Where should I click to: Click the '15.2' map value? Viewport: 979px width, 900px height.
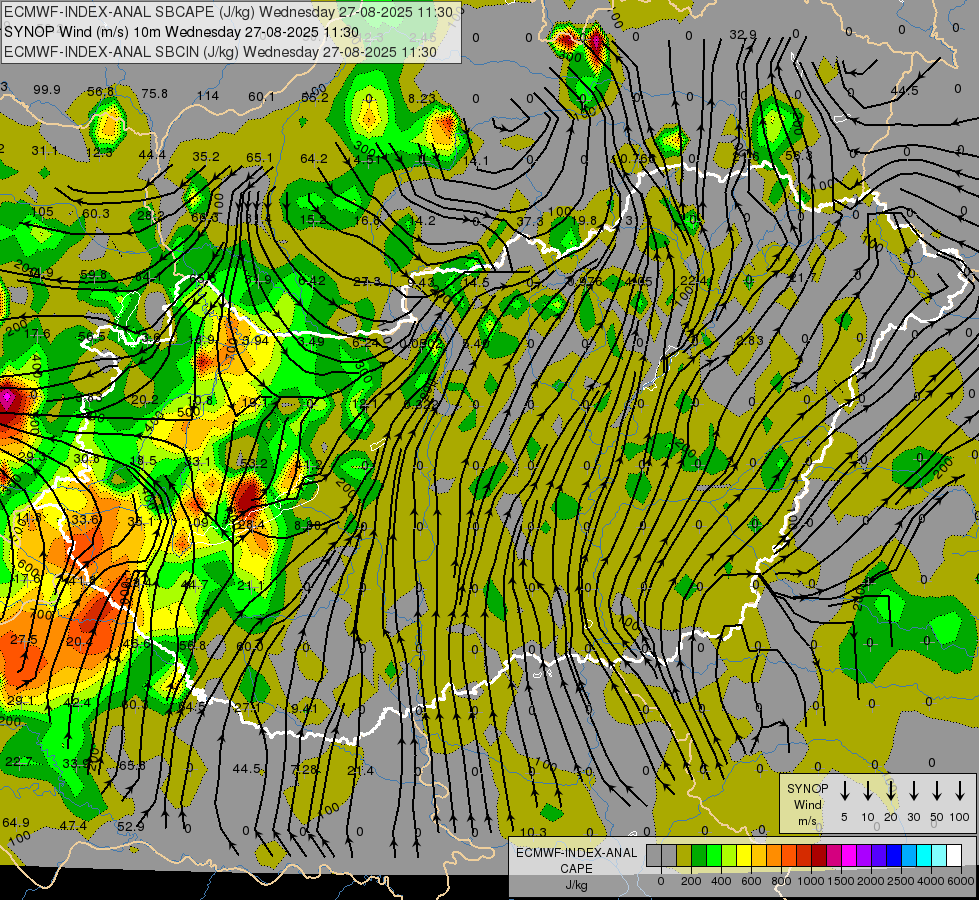click(x=313, y=219)
